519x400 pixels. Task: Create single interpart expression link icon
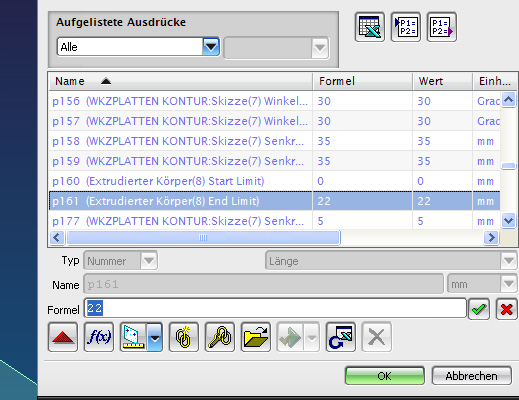[184, 337]
